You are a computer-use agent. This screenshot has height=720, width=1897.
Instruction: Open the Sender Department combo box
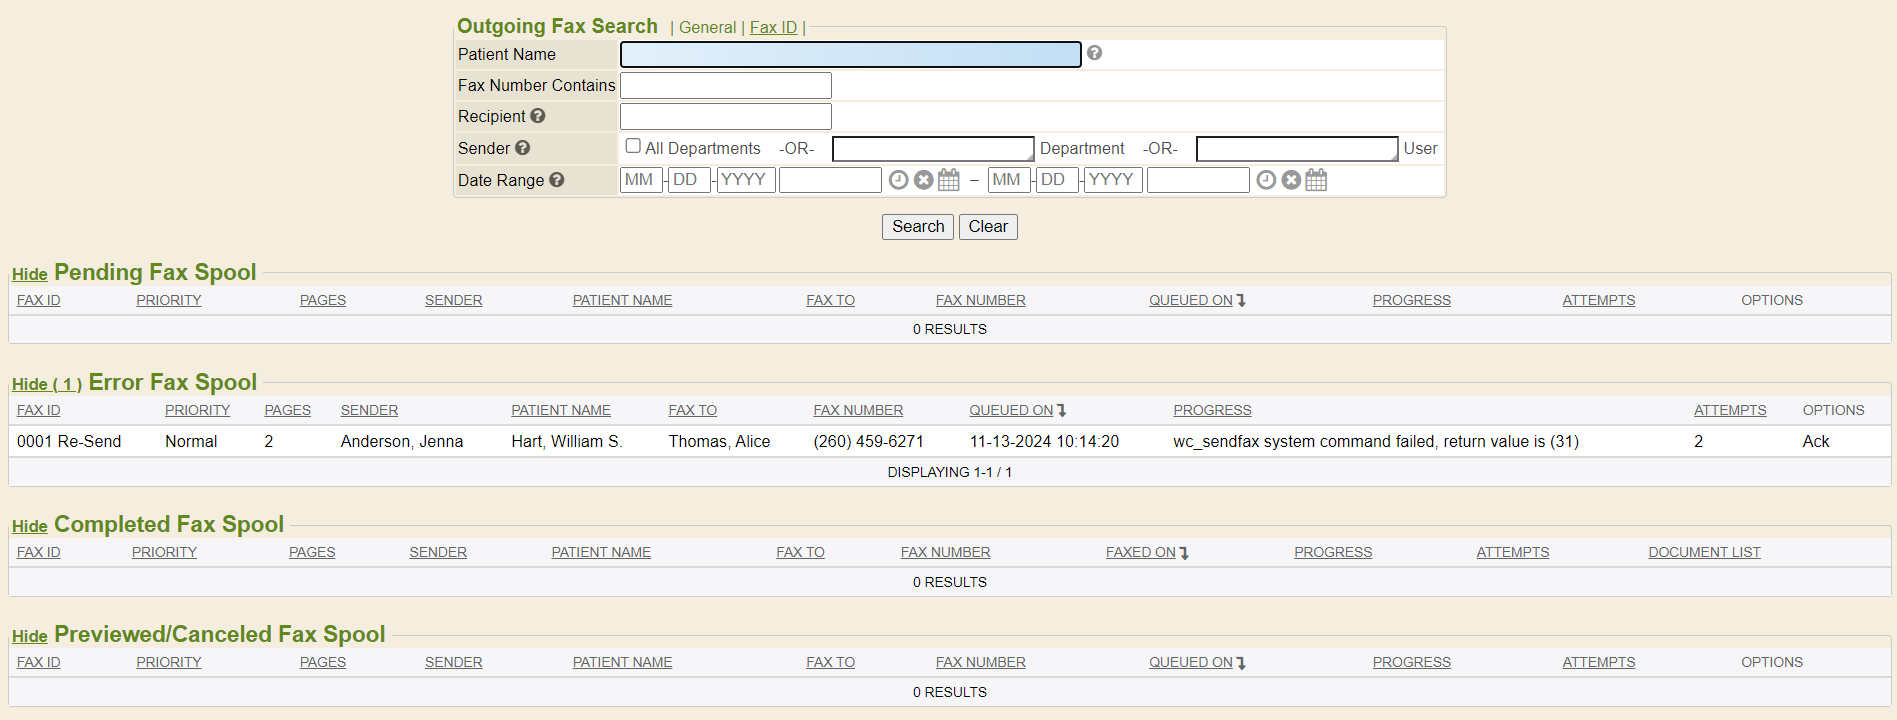(x=932, y=149)
